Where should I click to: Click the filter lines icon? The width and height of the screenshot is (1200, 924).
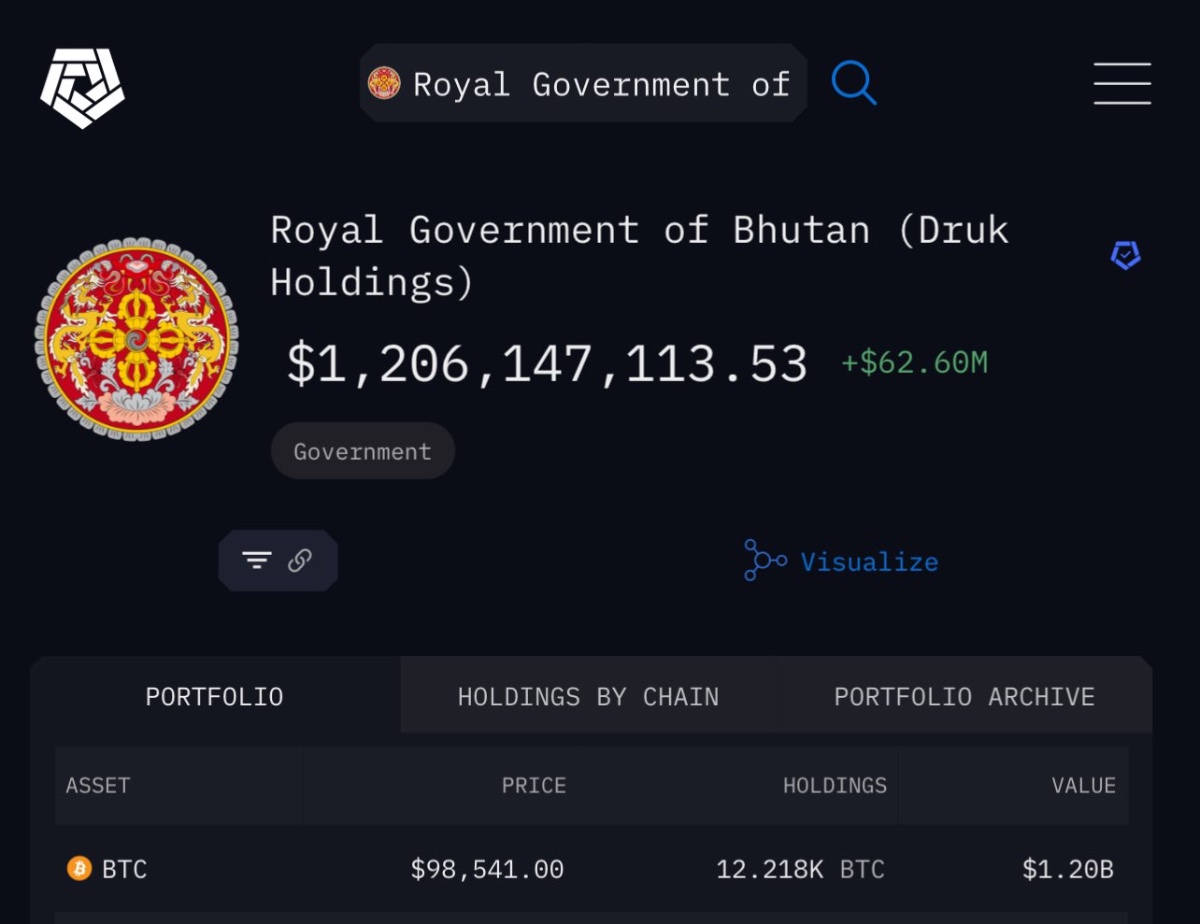257,561
